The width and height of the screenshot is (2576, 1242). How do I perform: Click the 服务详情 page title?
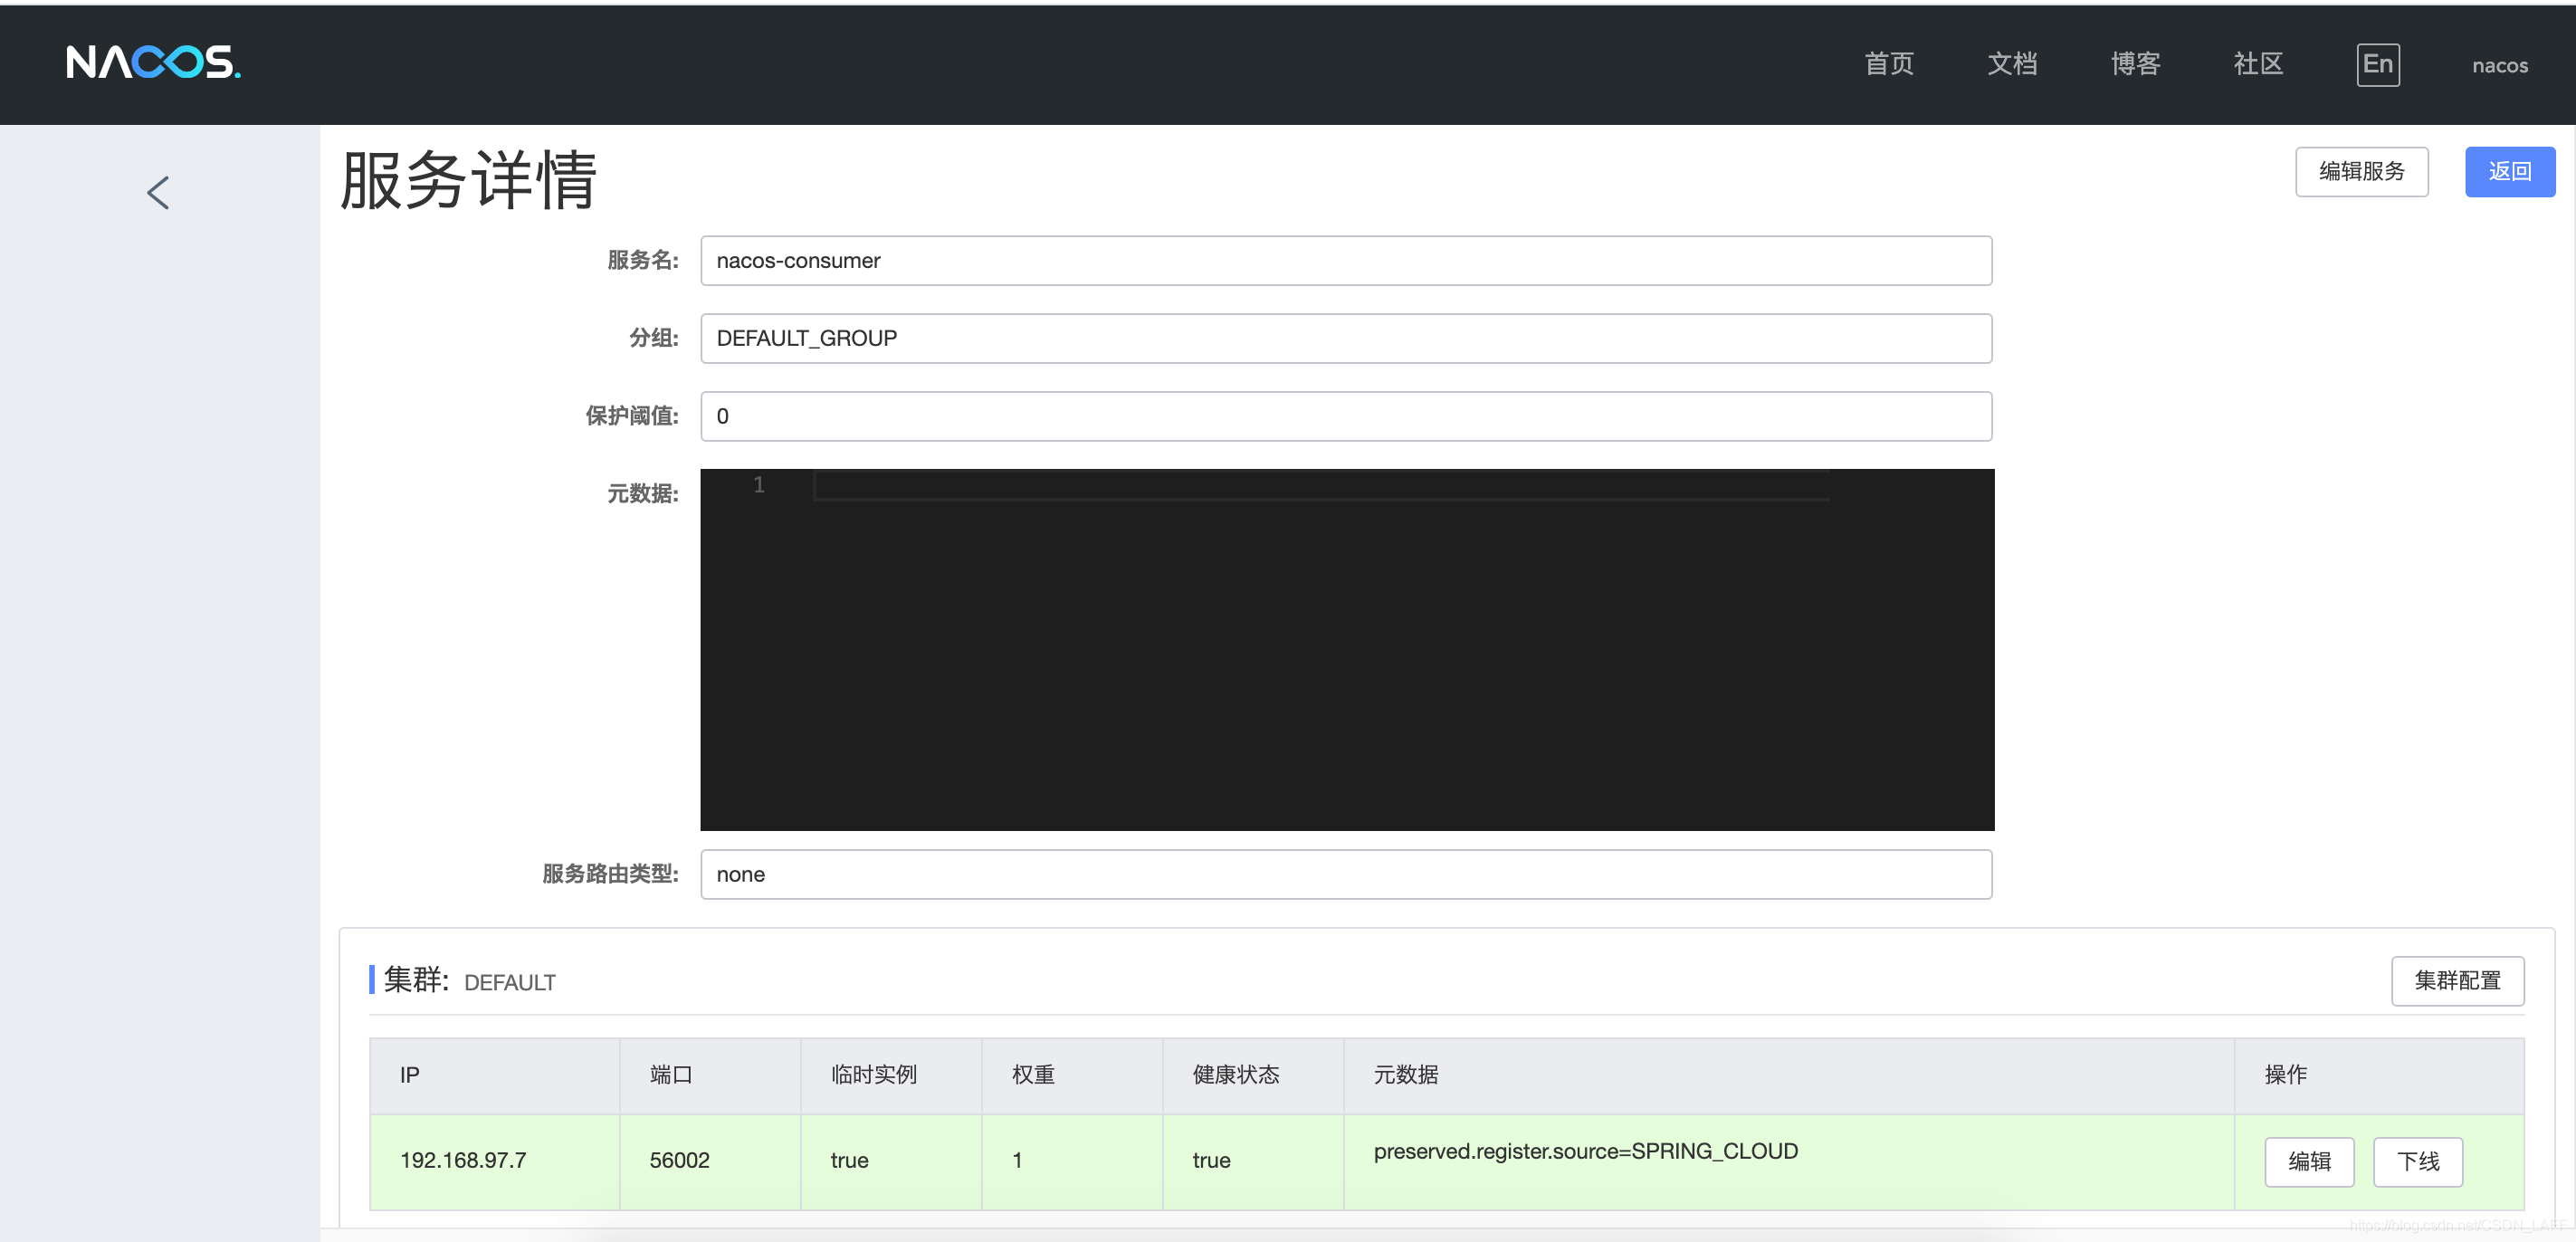pyautogui.click(x=468, y=180)
